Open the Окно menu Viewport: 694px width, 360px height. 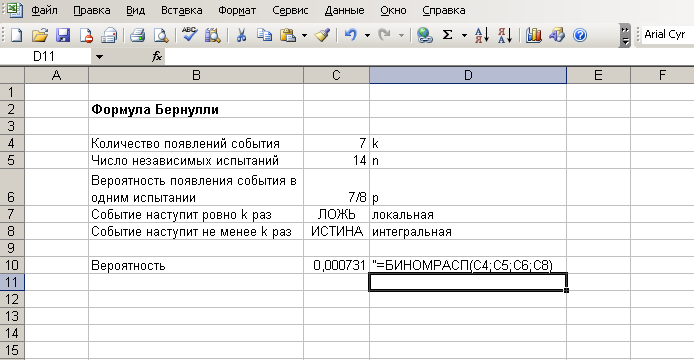coord(393,10)
